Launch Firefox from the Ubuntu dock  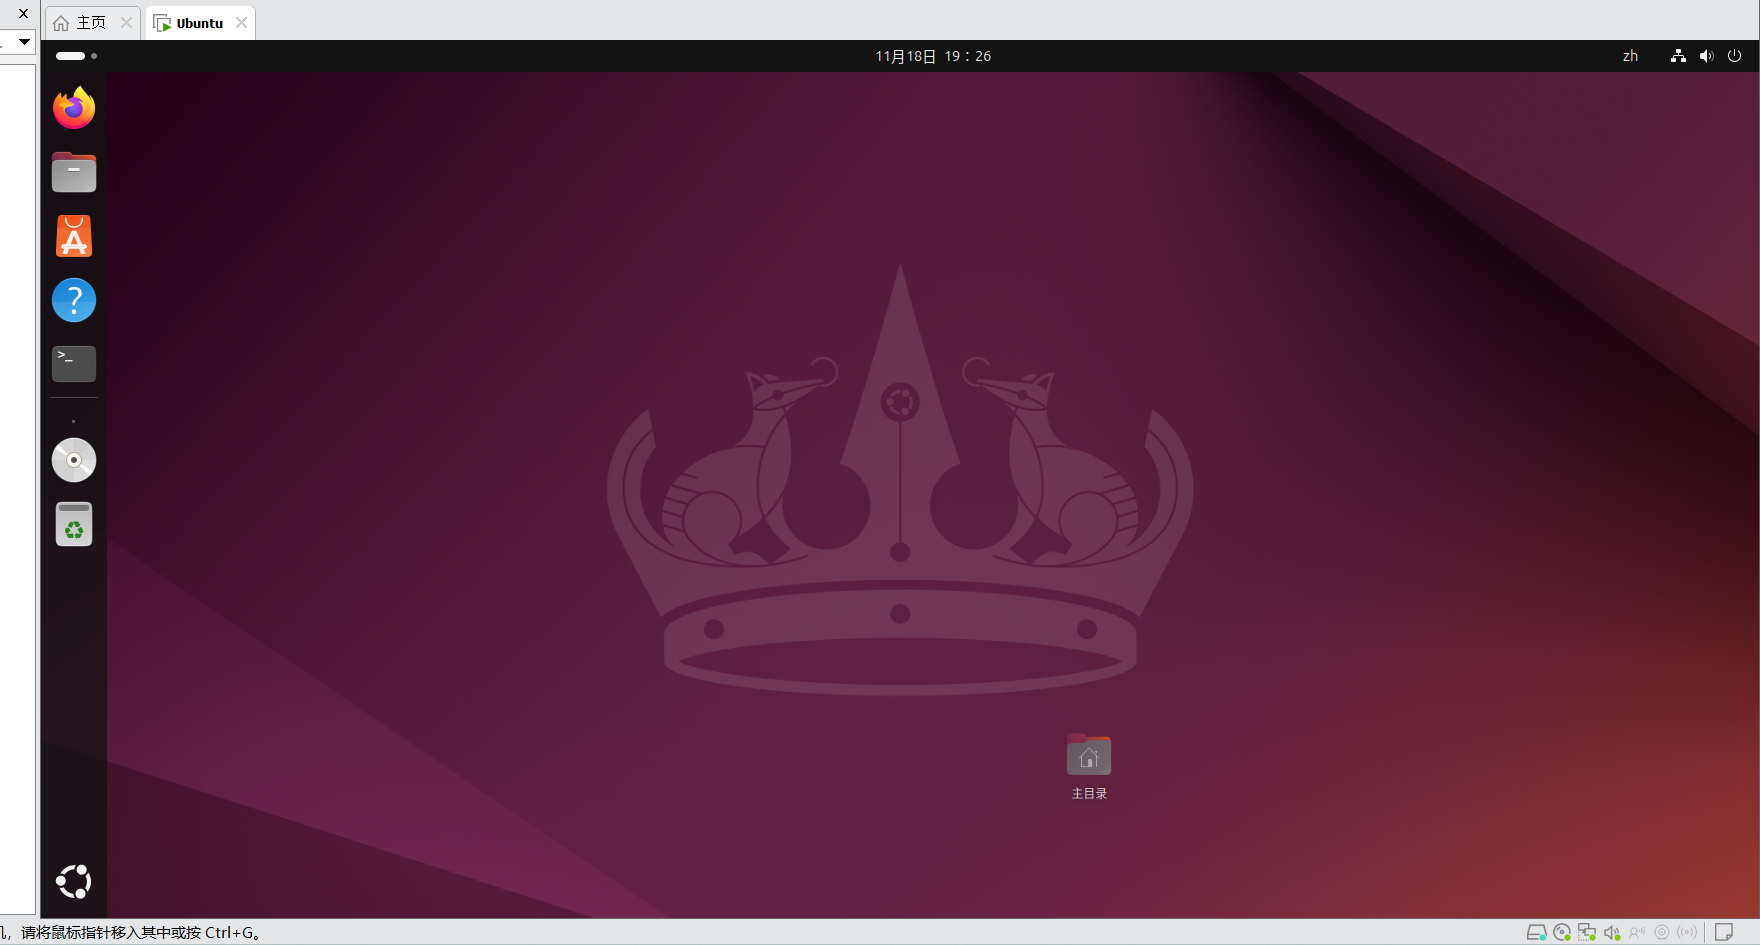(x=74, y=108)
